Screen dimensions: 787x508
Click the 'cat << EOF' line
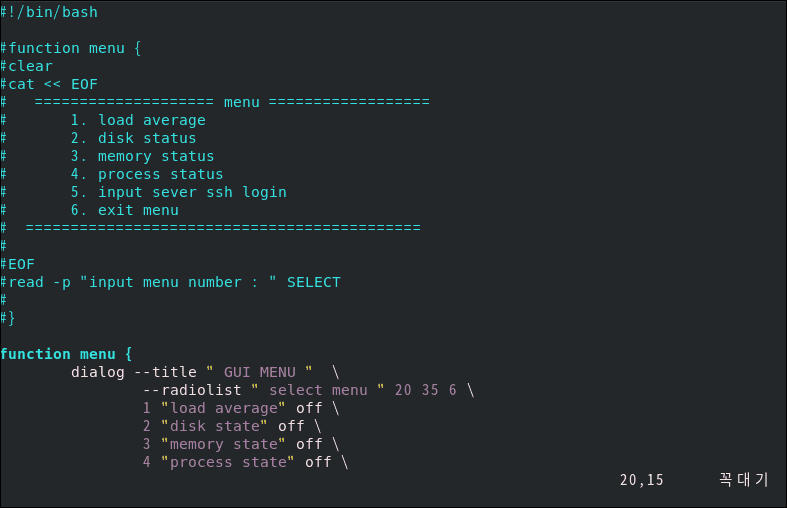pyautogui.click(x=52, y=84)
